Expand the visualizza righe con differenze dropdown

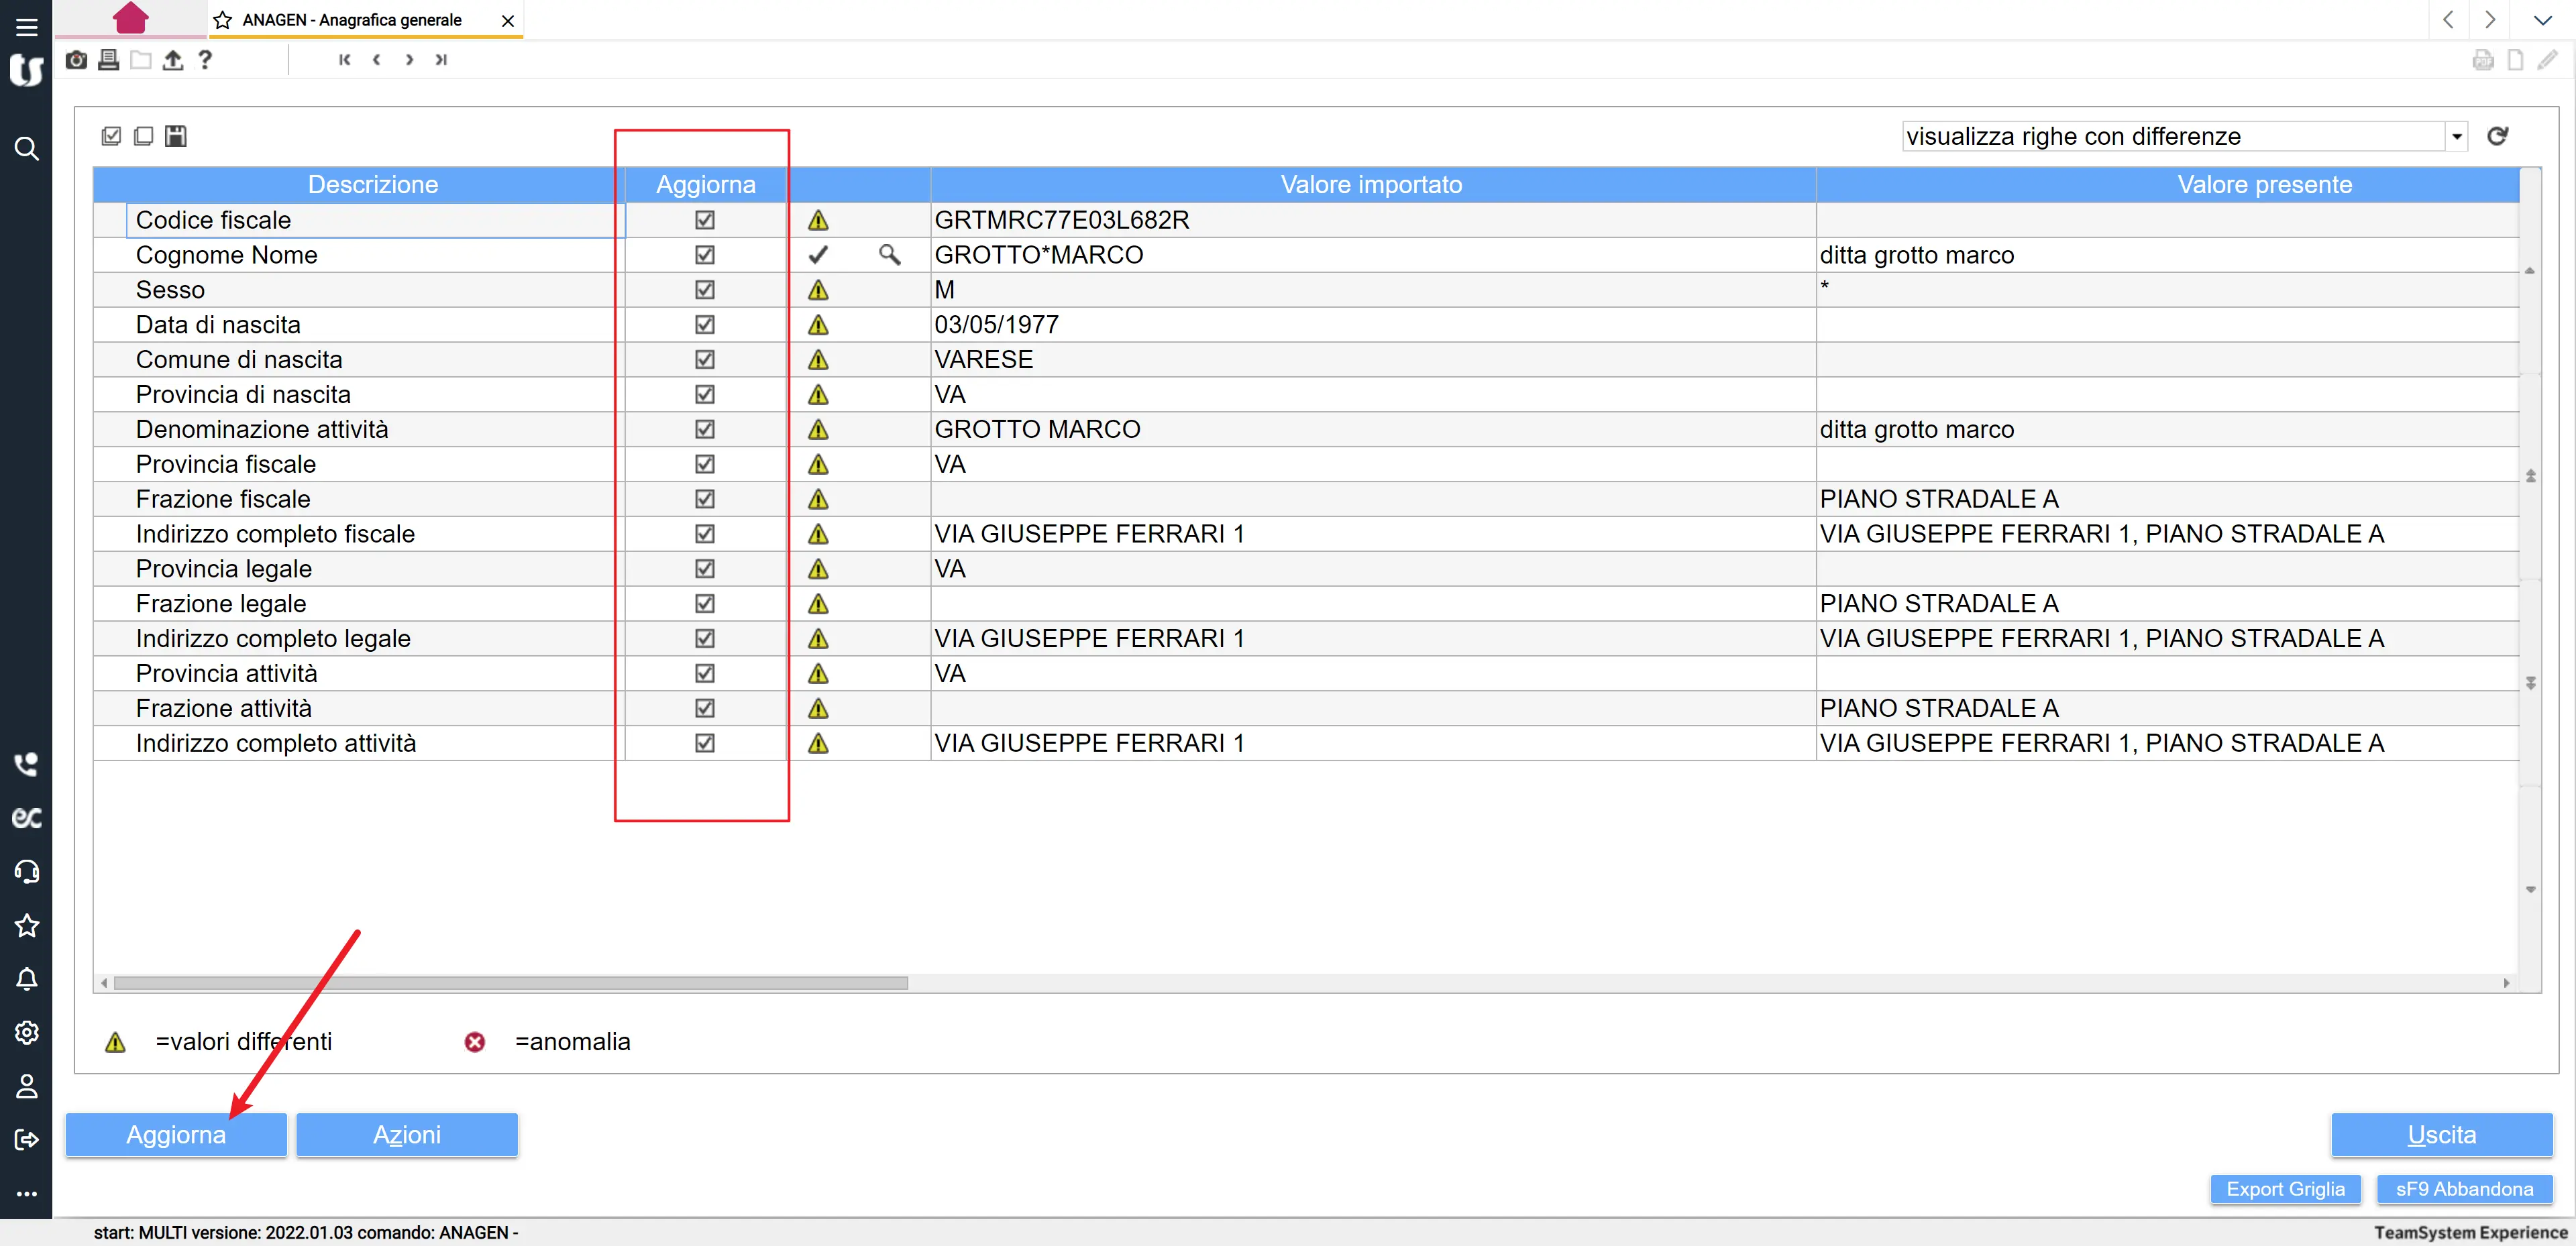[2456, 136]
